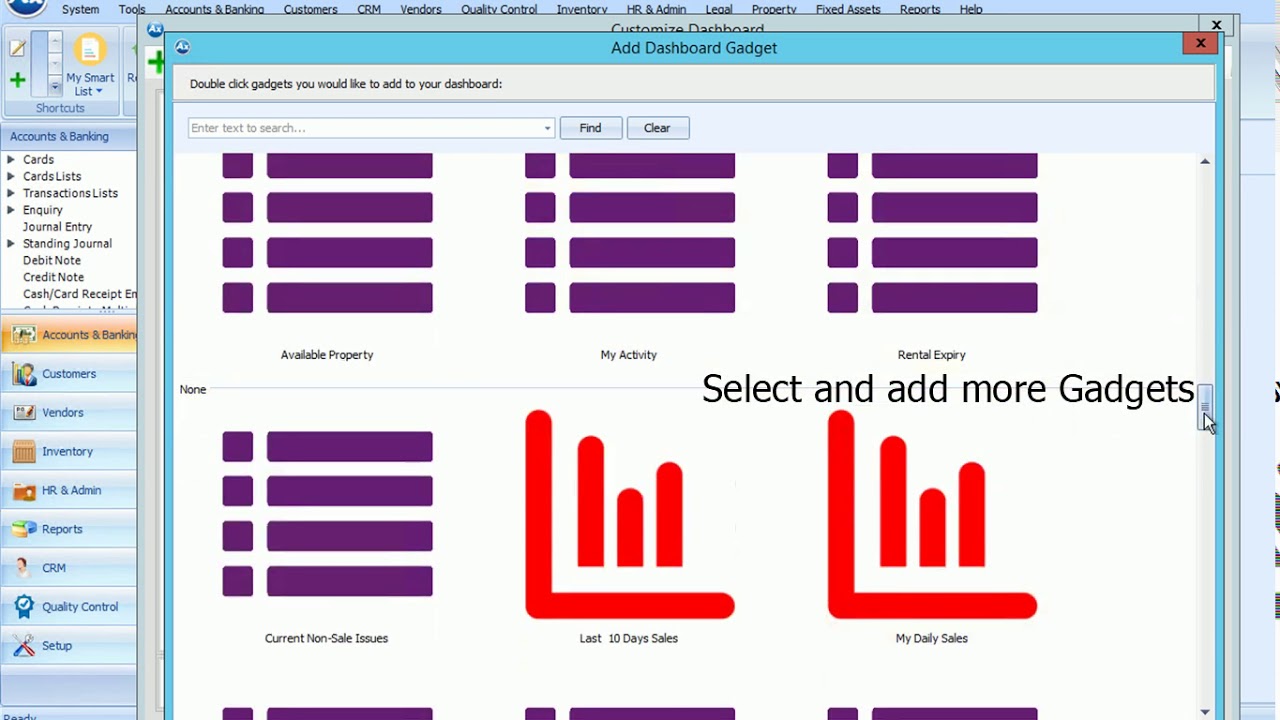Screen dimensions: 1280x720
Task: Select Credit Note in the tree
Action: (x=53, y=277)
